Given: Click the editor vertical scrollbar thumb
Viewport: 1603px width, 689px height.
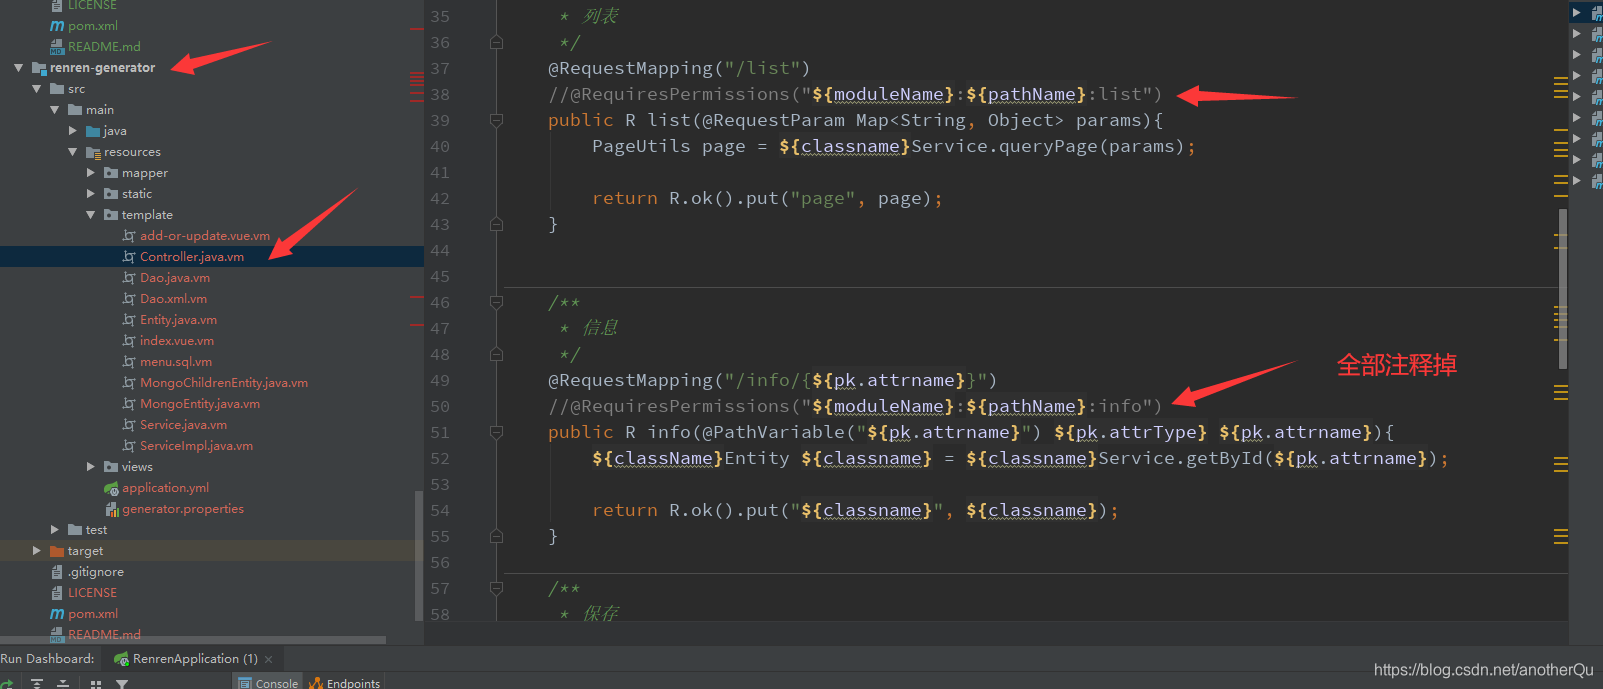Looking at the screenshot, I should 1563,289.
